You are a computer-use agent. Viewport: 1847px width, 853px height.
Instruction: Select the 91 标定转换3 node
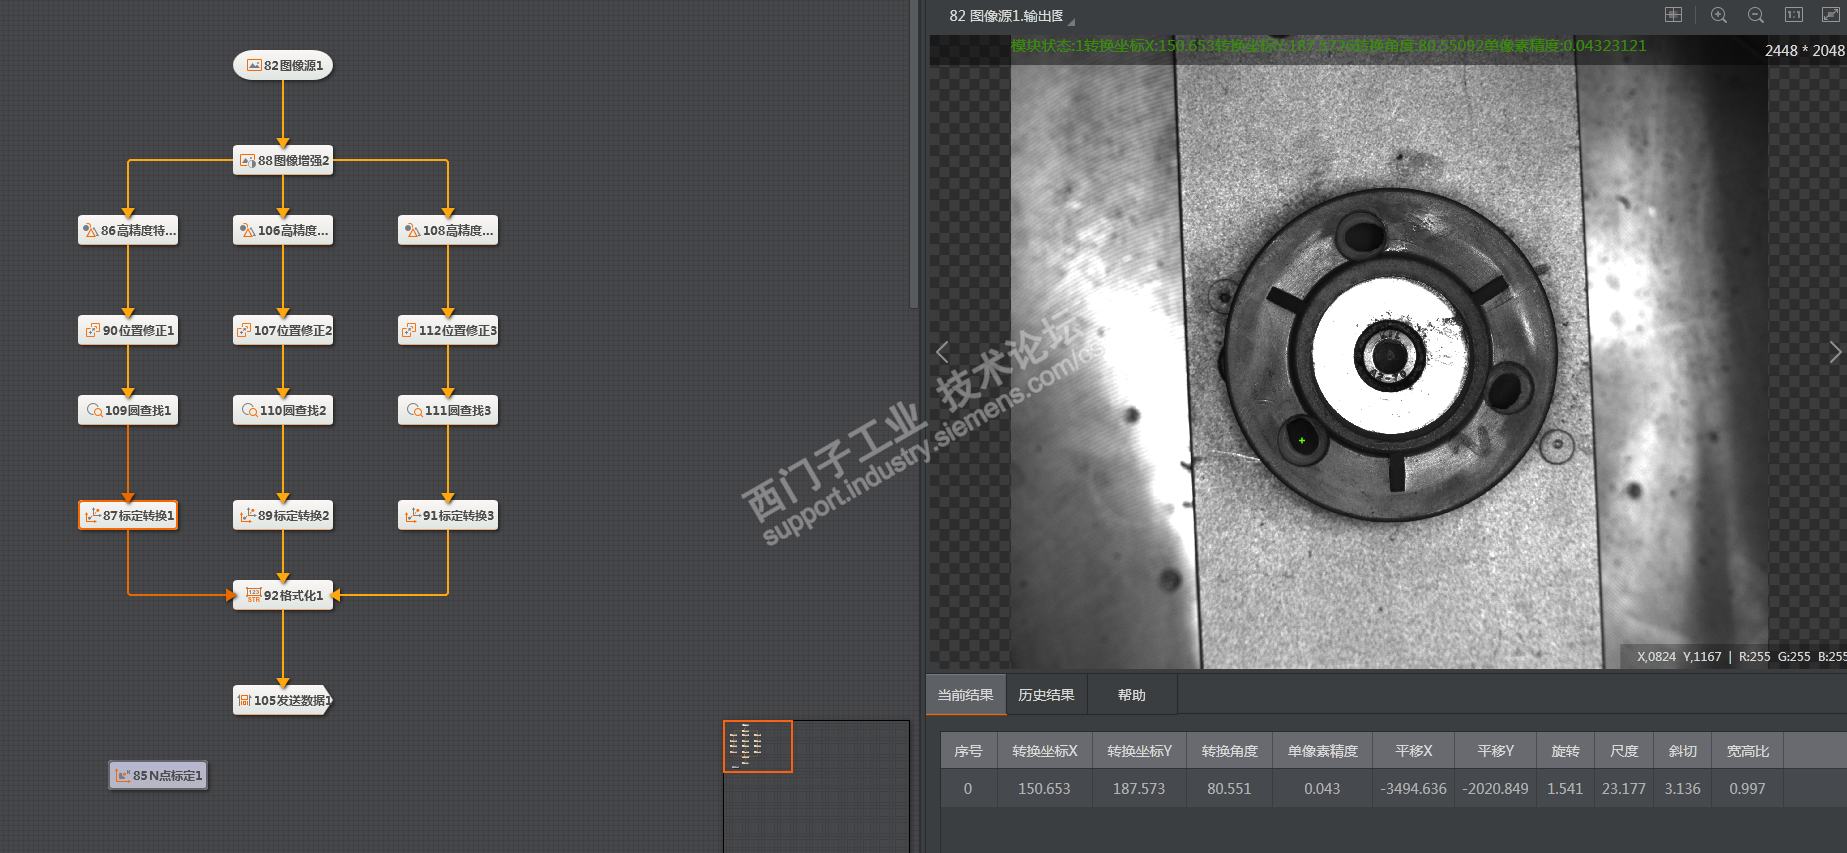tap(448, 515)
